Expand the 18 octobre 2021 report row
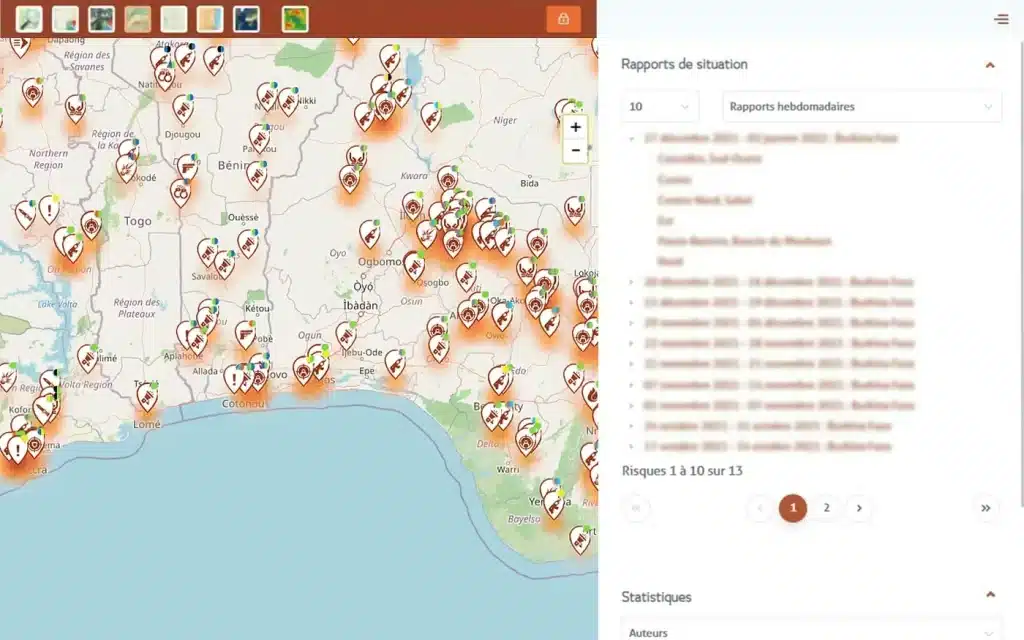 (x=767, y=447)
